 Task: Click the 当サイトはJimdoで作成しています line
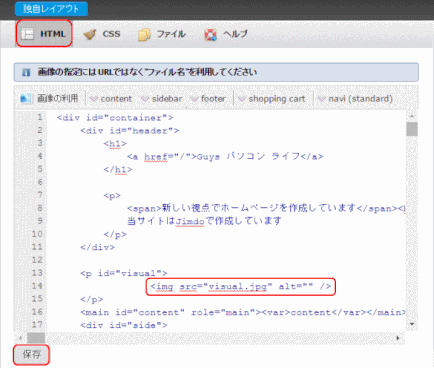(204, 221)
